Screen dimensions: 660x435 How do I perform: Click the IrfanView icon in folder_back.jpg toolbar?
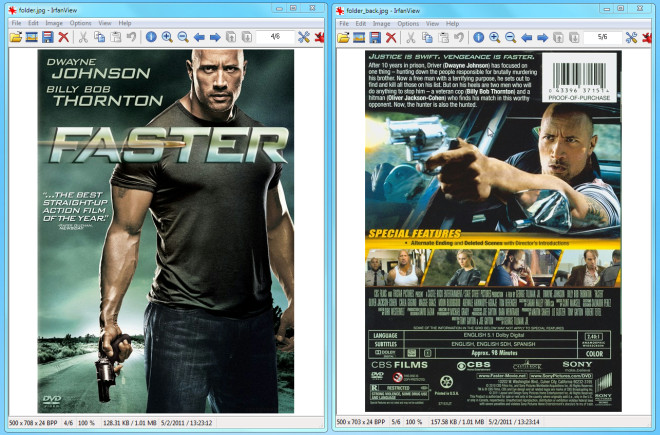coord(647,37)
